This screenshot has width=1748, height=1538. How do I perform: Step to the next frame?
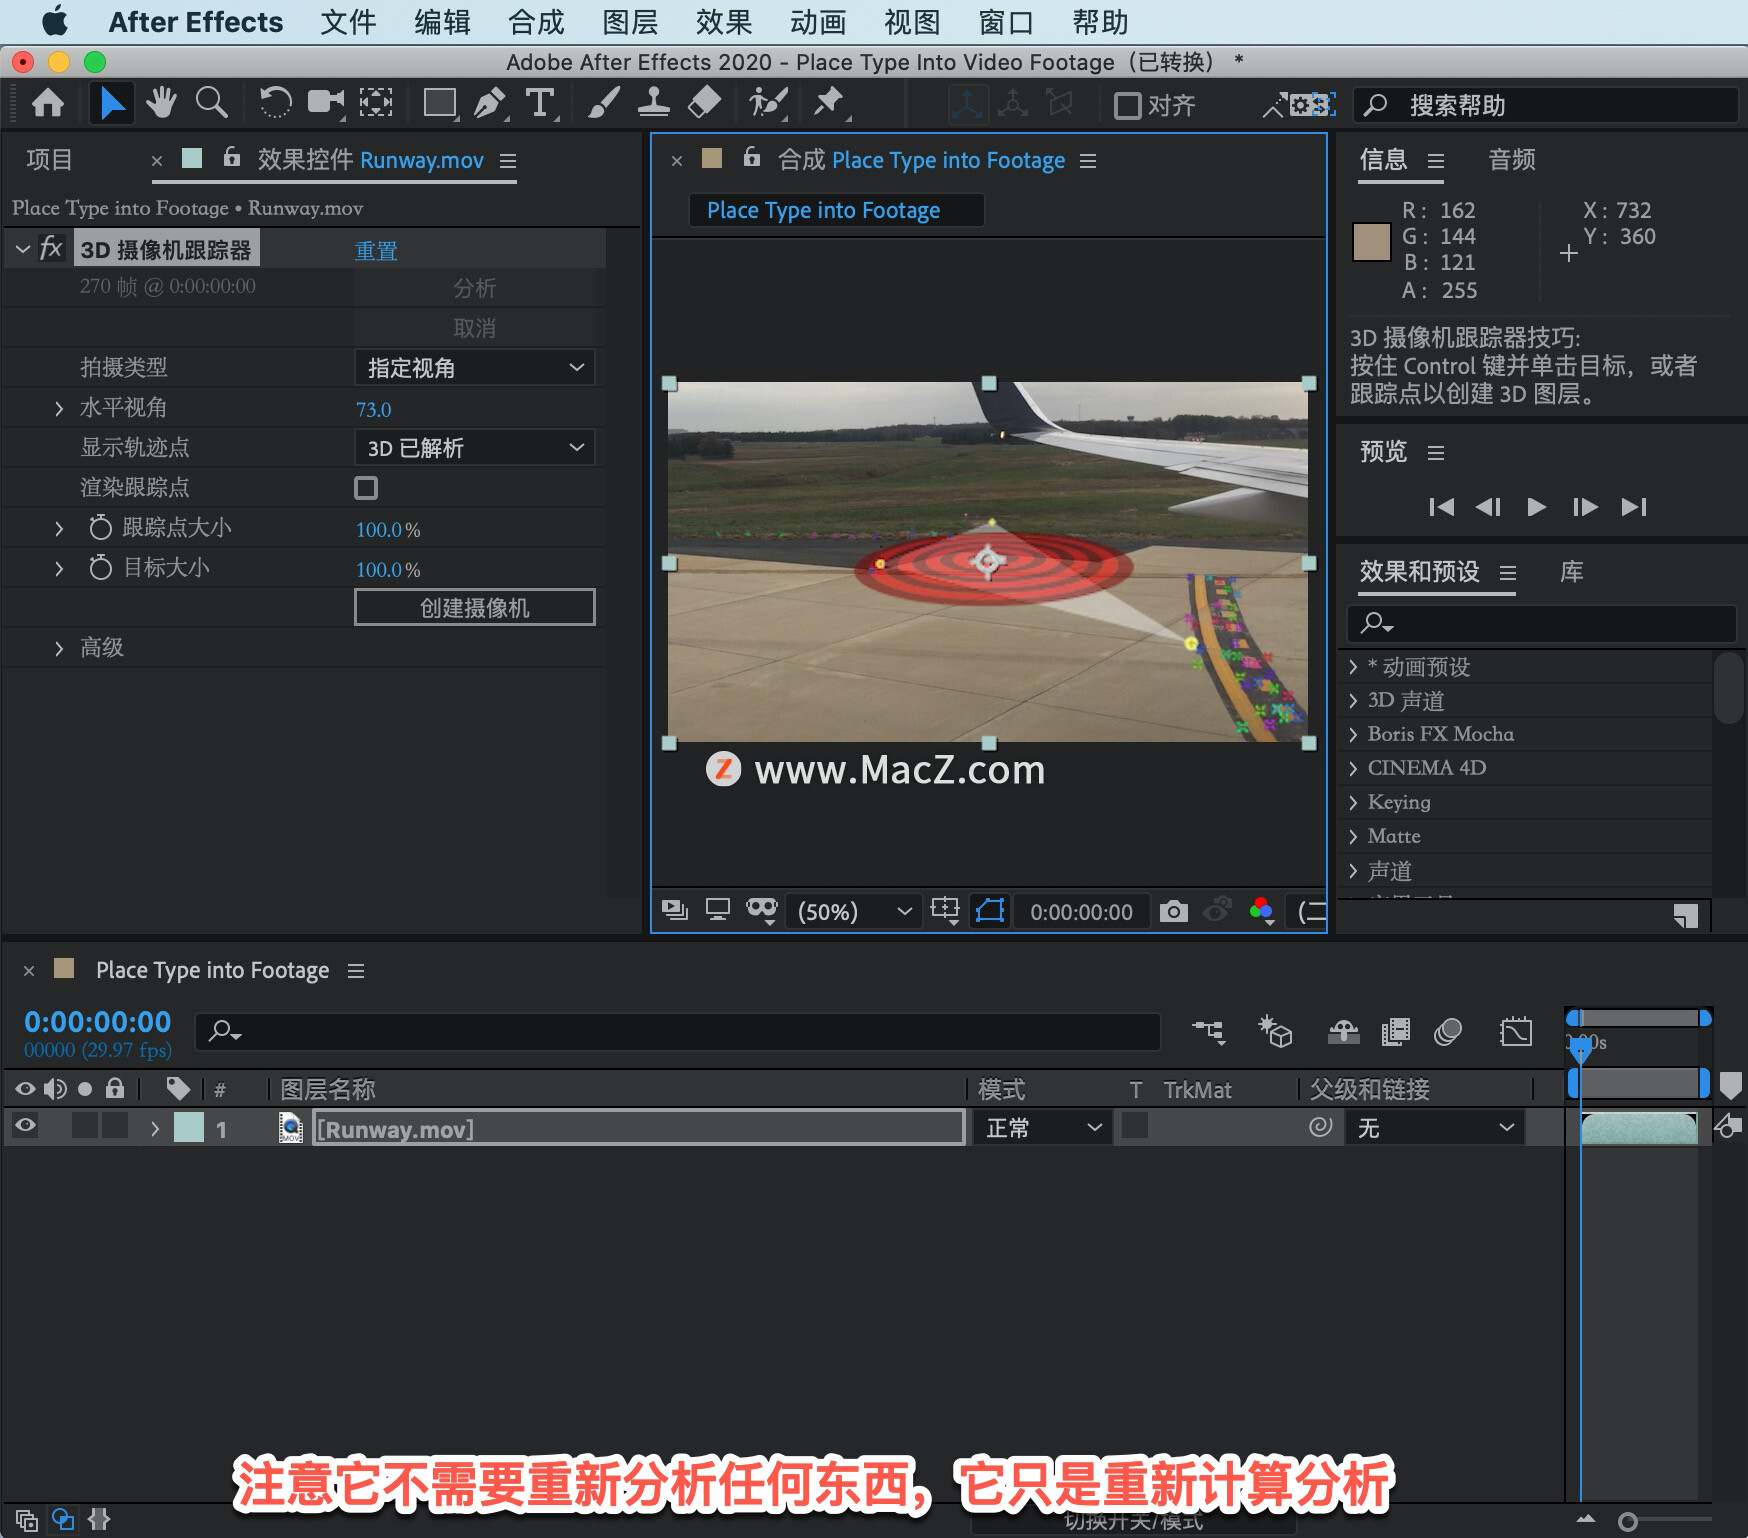(x=1585, y=507)
